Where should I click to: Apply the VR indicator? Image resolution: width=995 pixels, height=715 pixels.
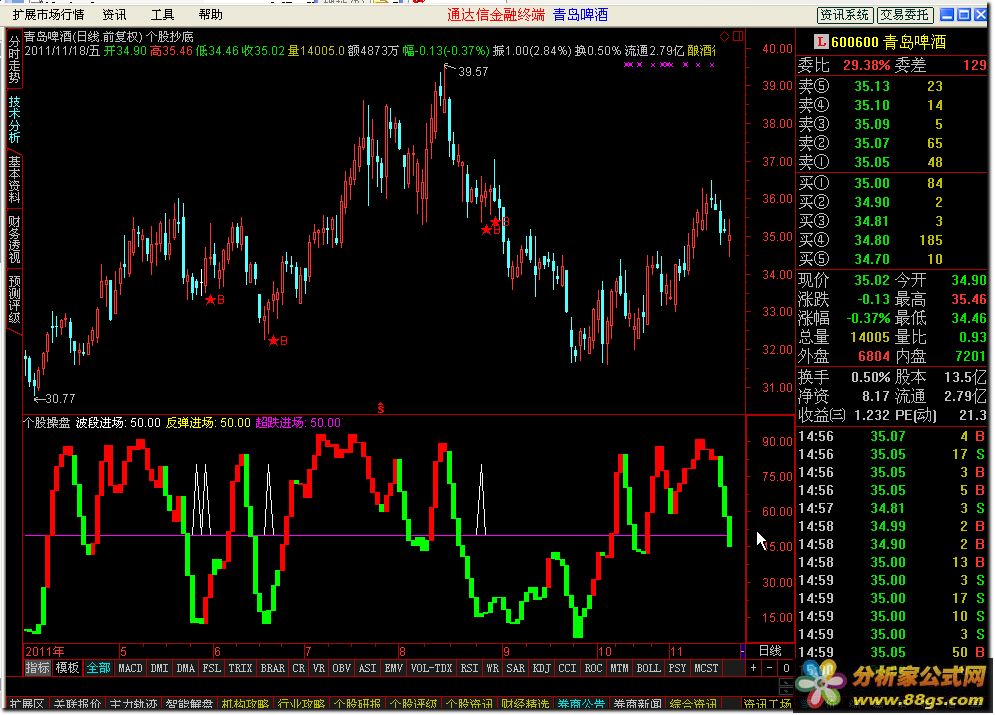(x=319, y=668)
